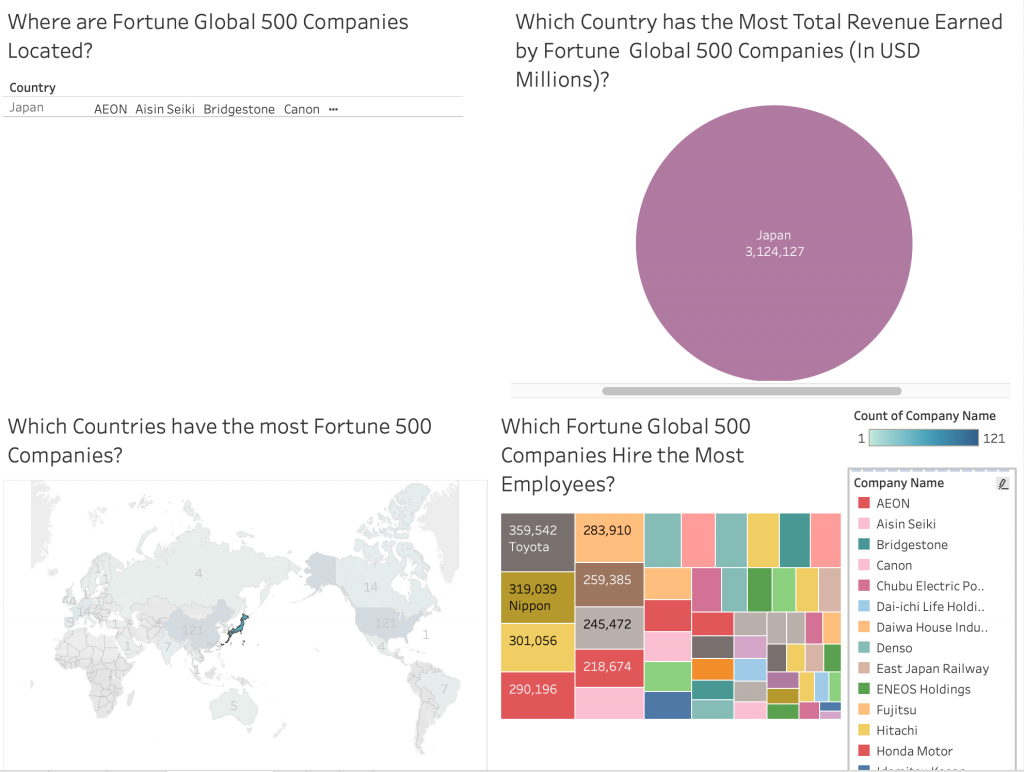Select Bridgestone color swatch in legend
Image resolution: width=1024 pixels, height=772 pixels.
(863, 544)
